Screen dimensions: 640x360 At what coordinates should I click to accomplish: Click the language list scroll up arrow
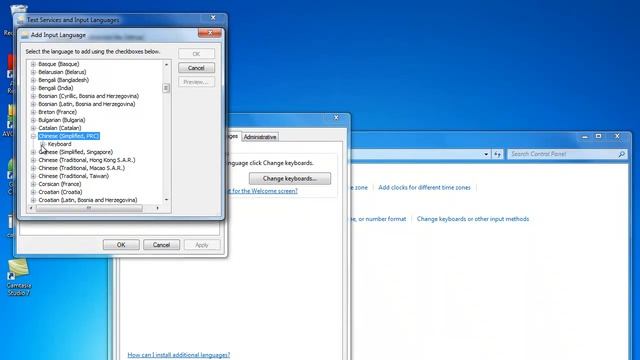click(166, 64)
